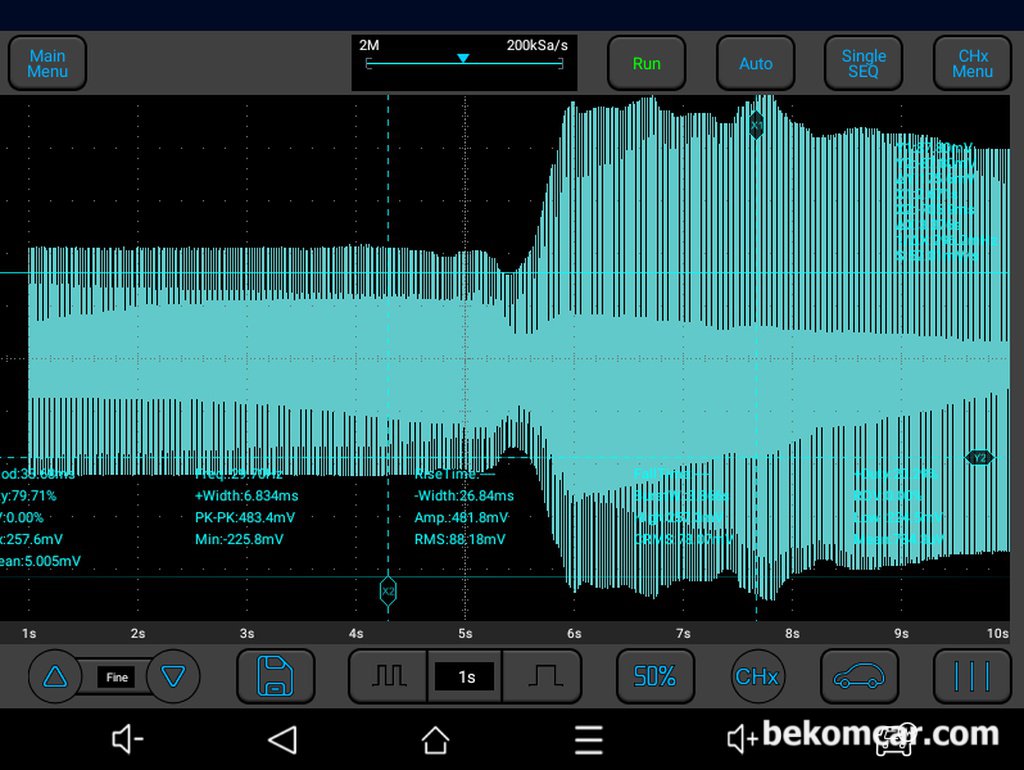Image resolution: width=1024 pixels, height=770 pixels.
Task: Tap the three vertical bars cursor icon
Action: coord(972,676)
